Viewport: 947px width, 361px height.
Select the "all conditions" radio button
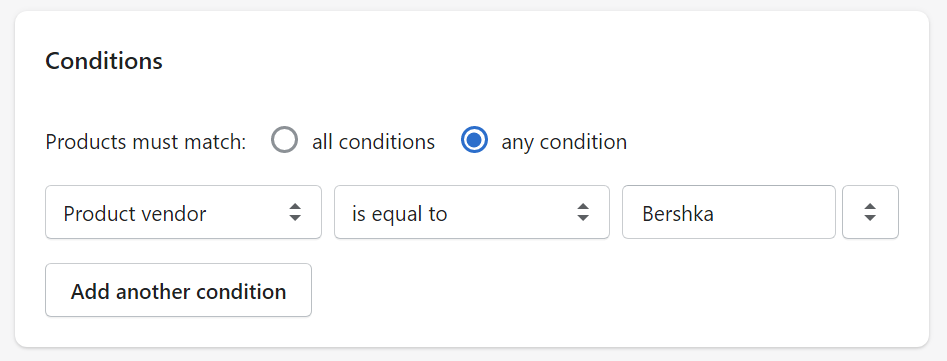point(284,141)
